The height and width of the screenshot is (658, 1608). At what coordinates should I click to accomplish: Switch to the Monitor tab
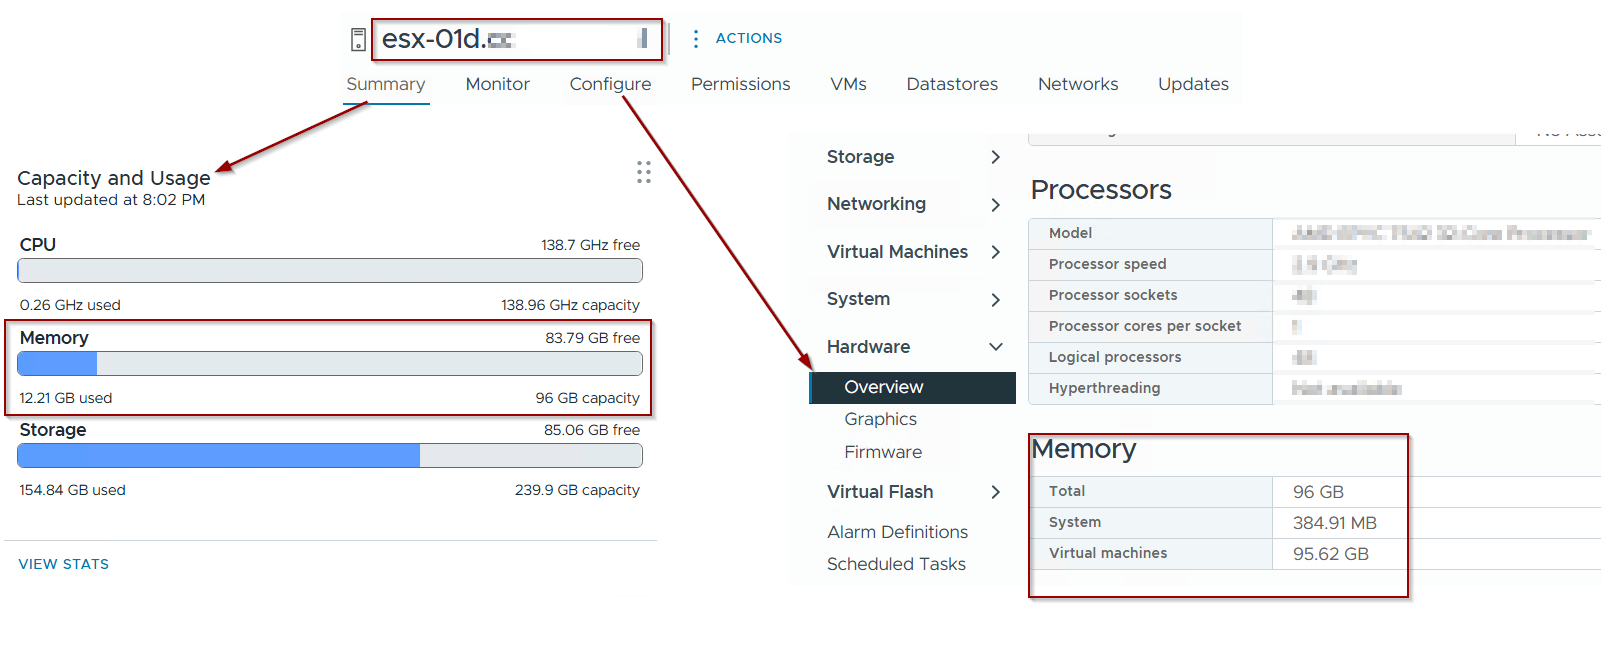pos(497,85)
